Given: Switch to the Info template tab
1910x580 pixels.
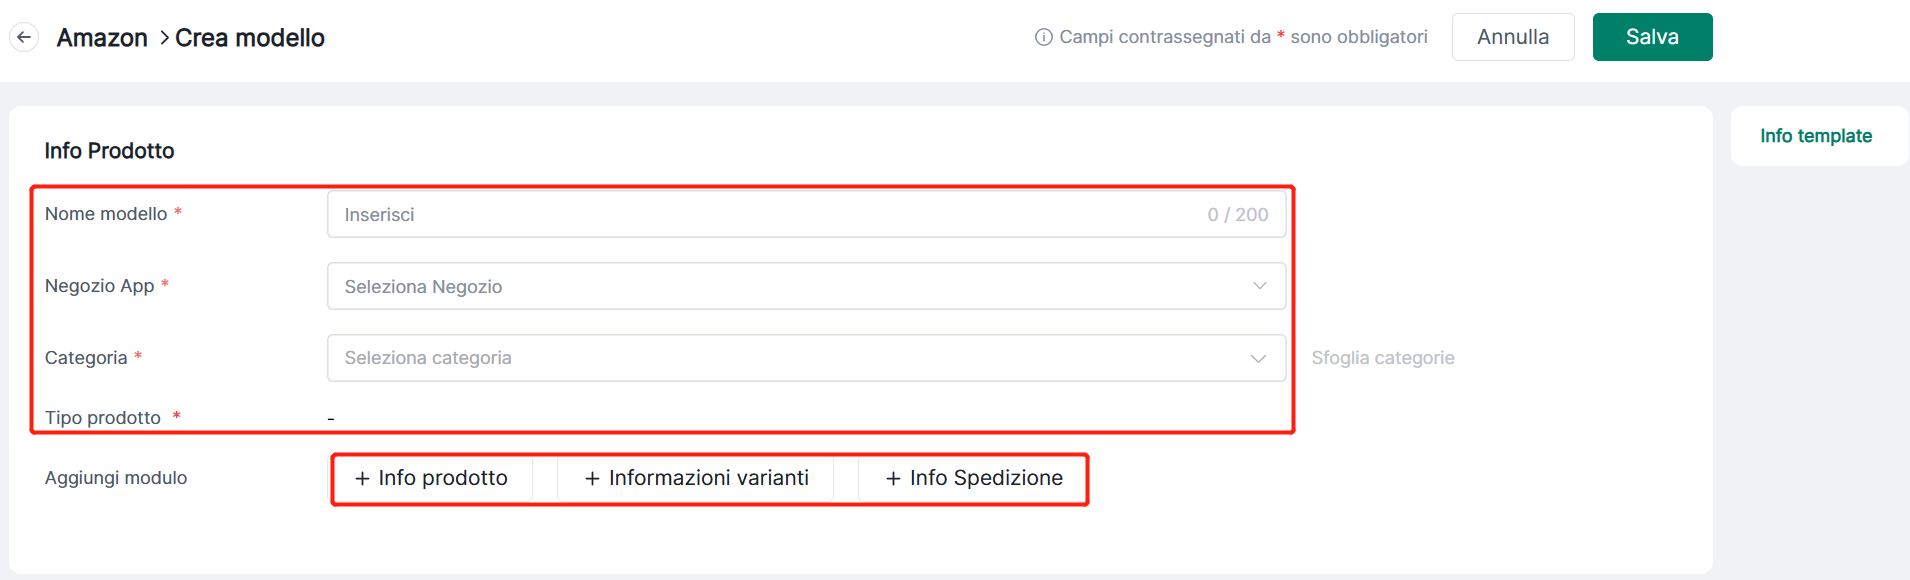Looking at the screenshot, I should pyautogui.click(x=1815, y=136).
